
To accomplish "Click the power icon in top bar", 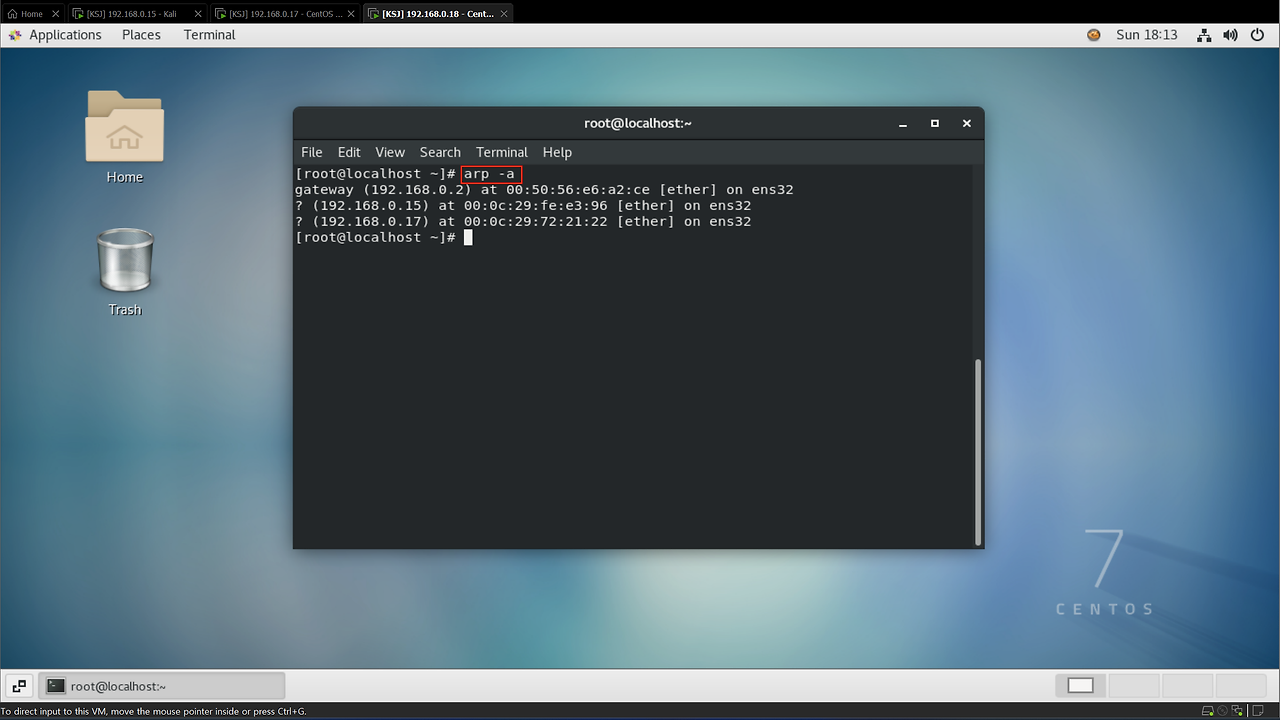I will (1258, 35).
